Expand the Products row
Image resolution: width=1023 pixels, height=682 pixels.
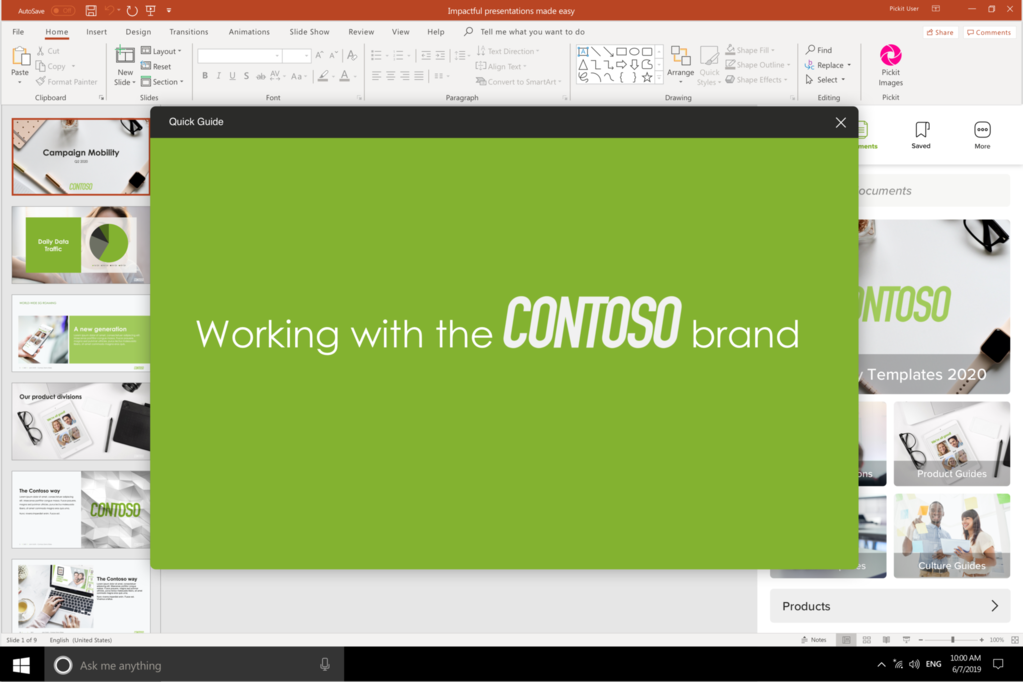point(890,606)
